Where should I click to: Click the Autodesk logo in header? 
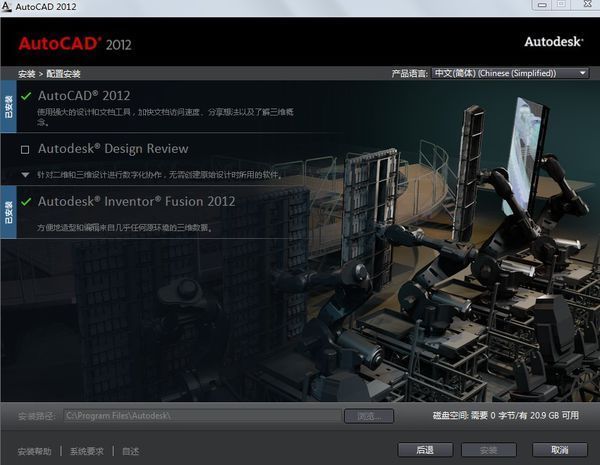coord(554,41)
